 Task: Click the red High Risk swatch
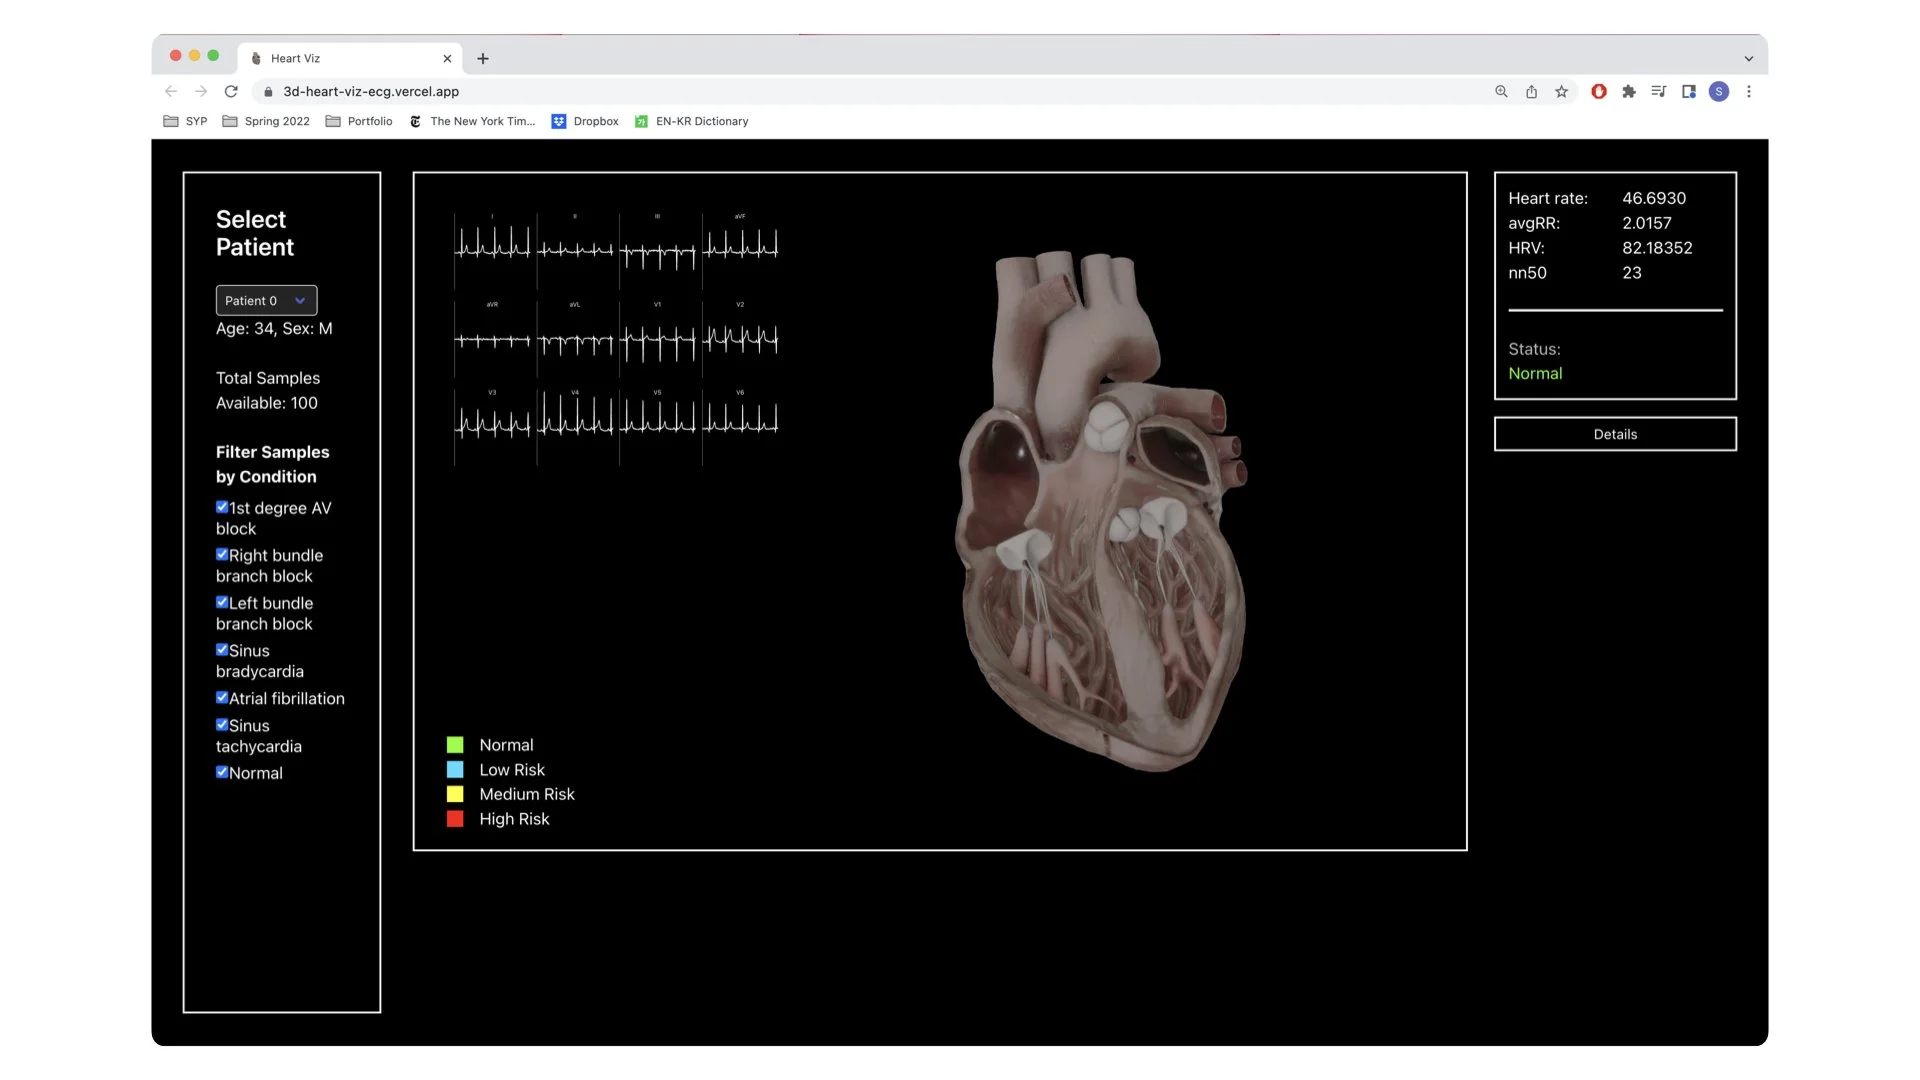click(455, 819)
